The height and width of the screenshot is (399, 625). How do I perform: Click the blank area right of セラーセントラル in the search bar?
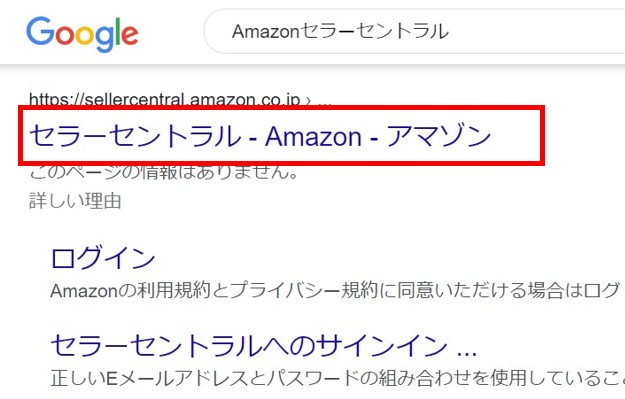coord(538,31)
